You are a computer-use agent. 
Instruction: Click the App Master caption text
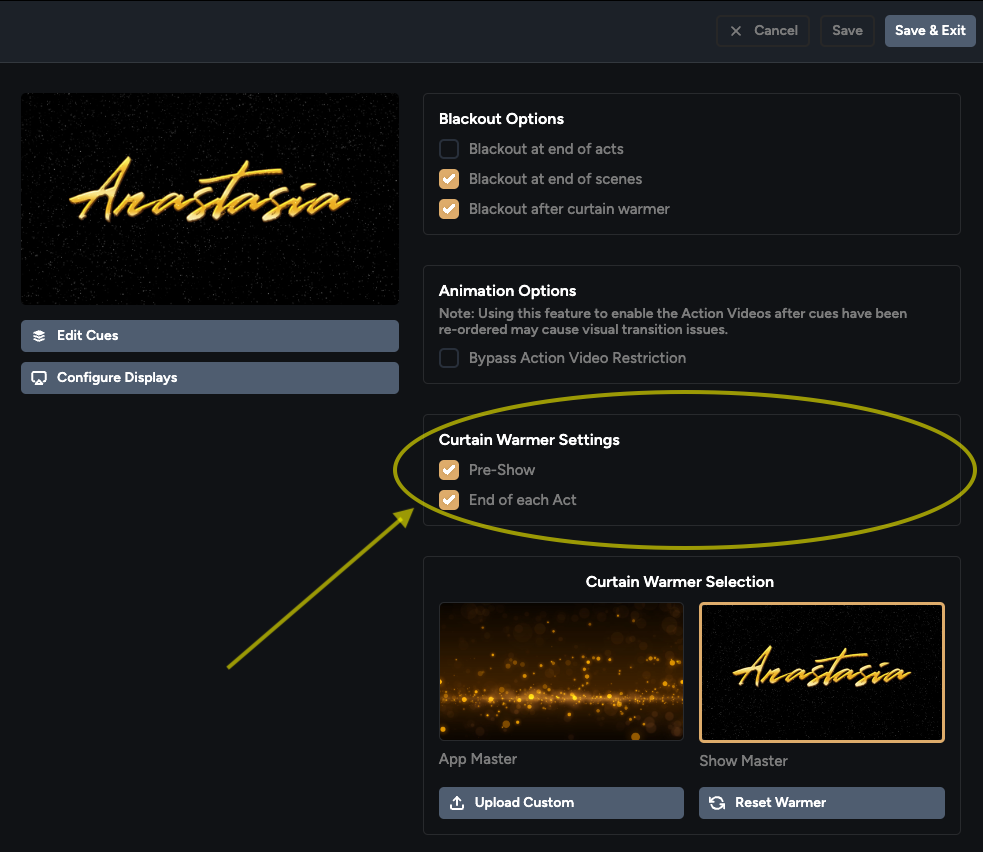[x=478, y=759]
